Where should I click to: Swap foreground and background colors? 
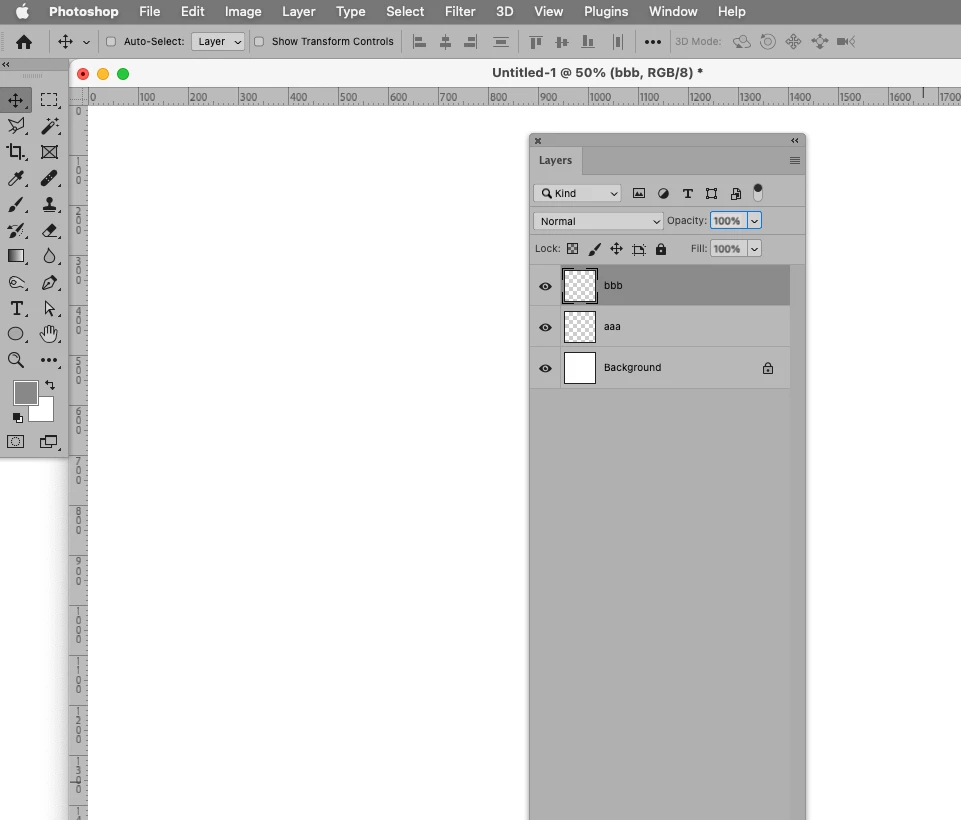[x=50, y=385]
